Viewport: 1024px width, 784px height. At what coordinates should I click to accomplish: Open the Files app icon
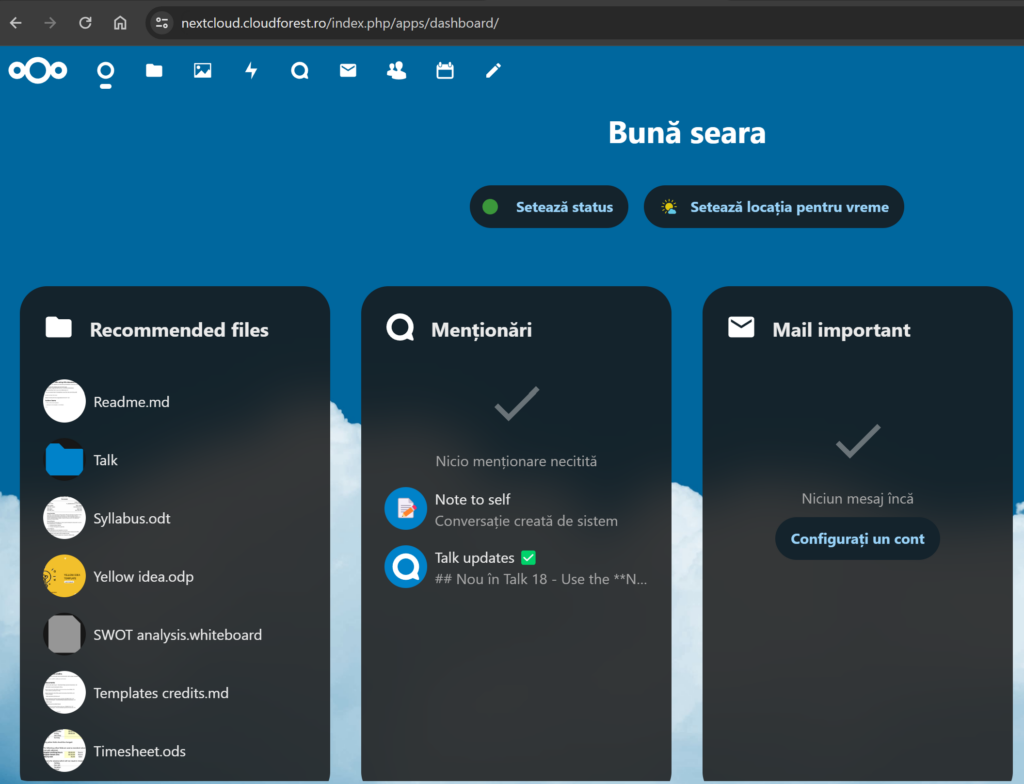pyautogui.click(x=154, y=71)
